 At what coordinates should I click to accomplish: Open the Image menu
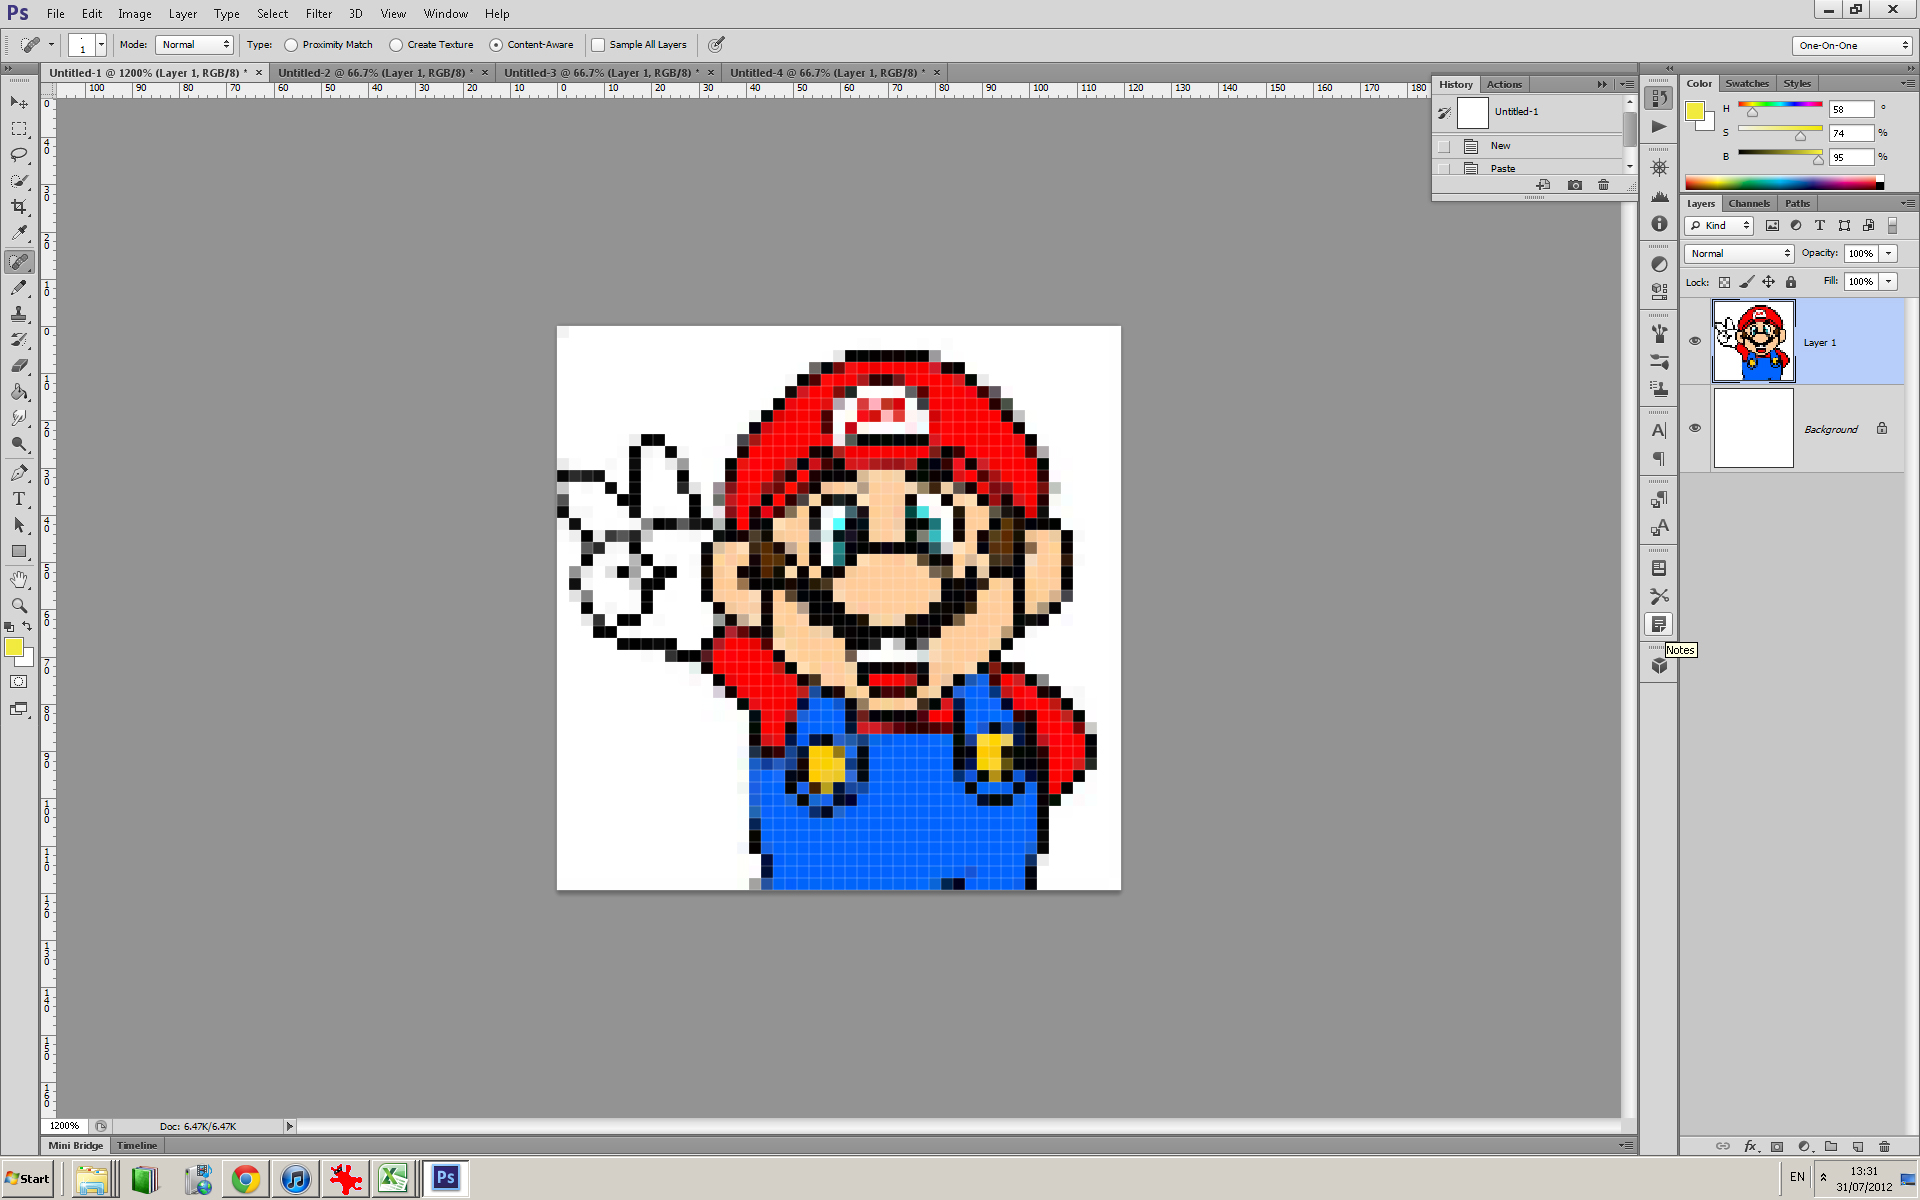[x=135, y=14]
